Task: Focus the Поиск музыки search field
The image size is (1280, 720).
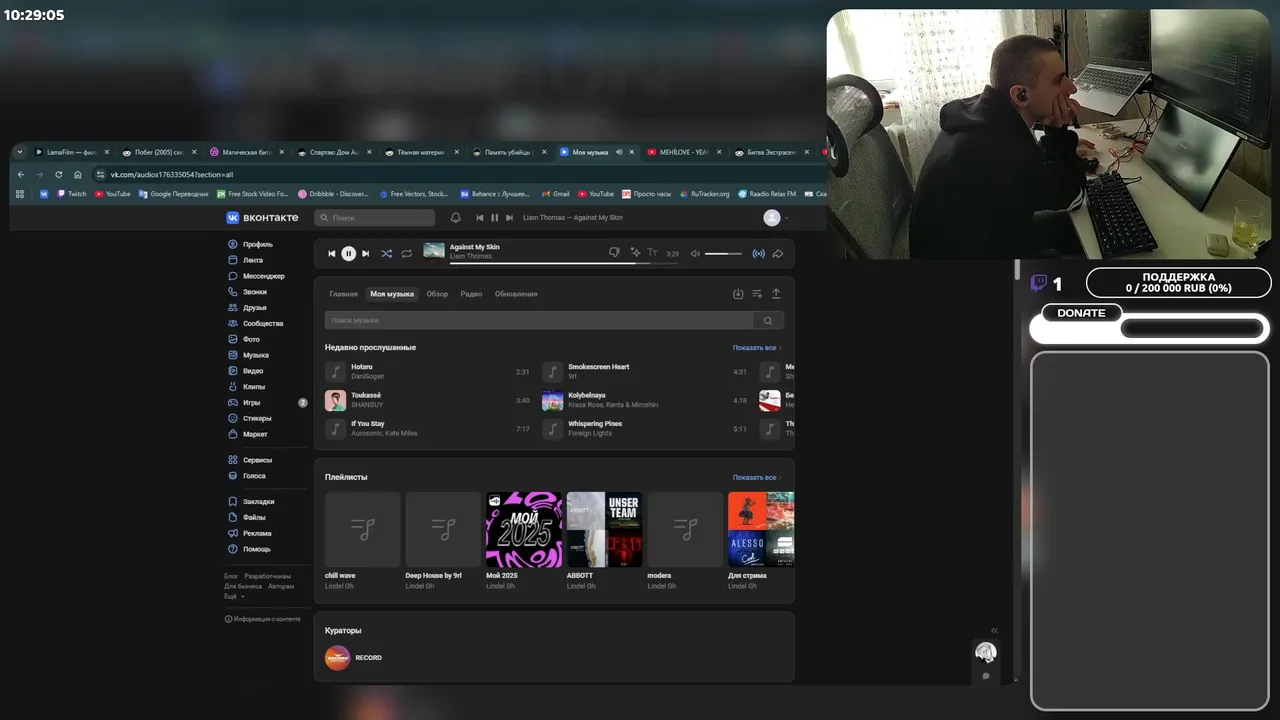Action: [539, 320]
